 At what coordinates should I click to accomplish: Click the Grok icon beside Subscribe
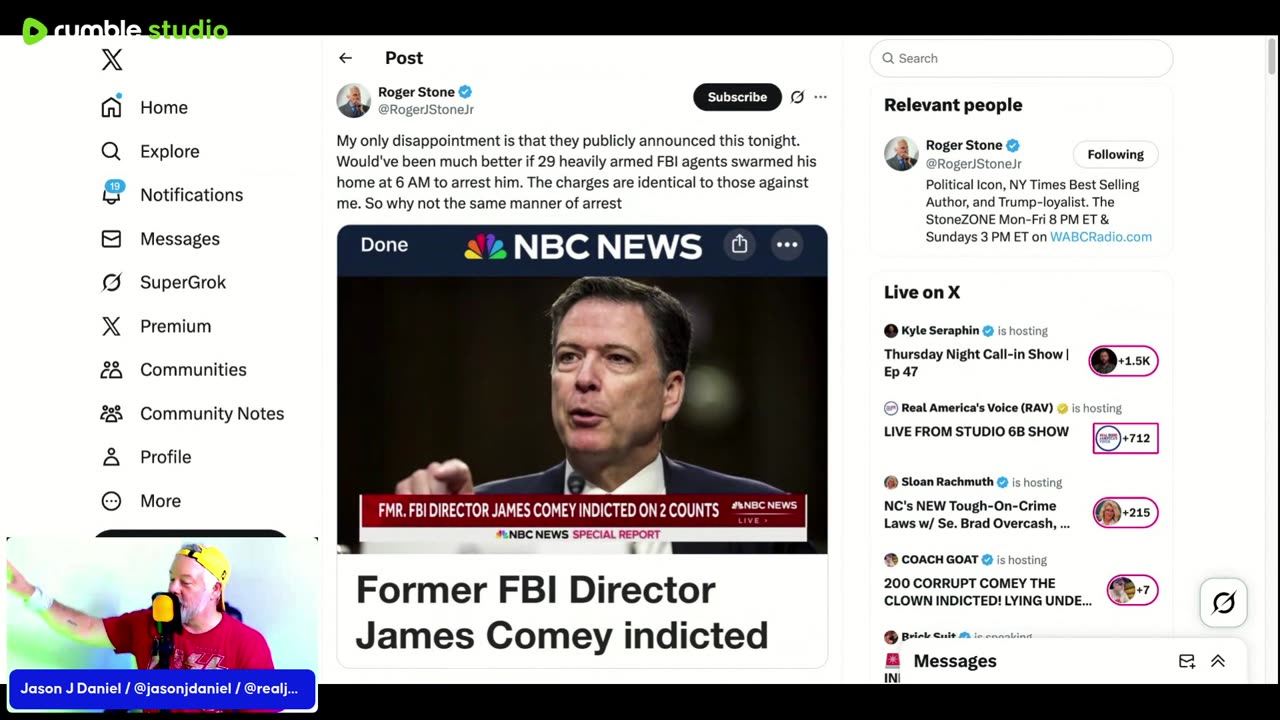[x=797, y=97]
